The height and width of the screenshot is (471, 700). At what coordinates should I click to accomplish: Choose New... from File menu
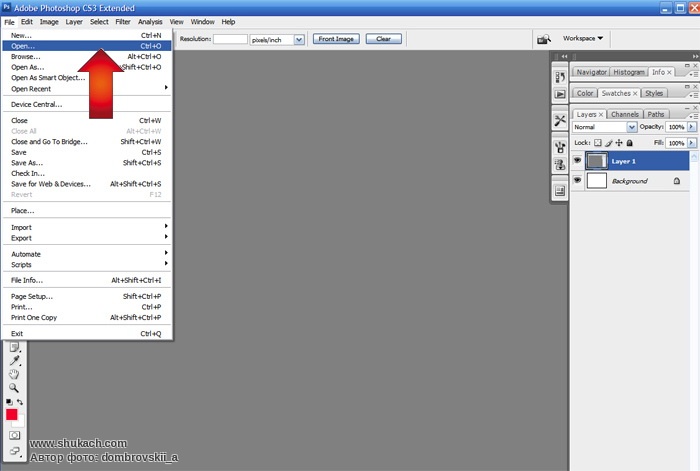click(x=86, y=35)
